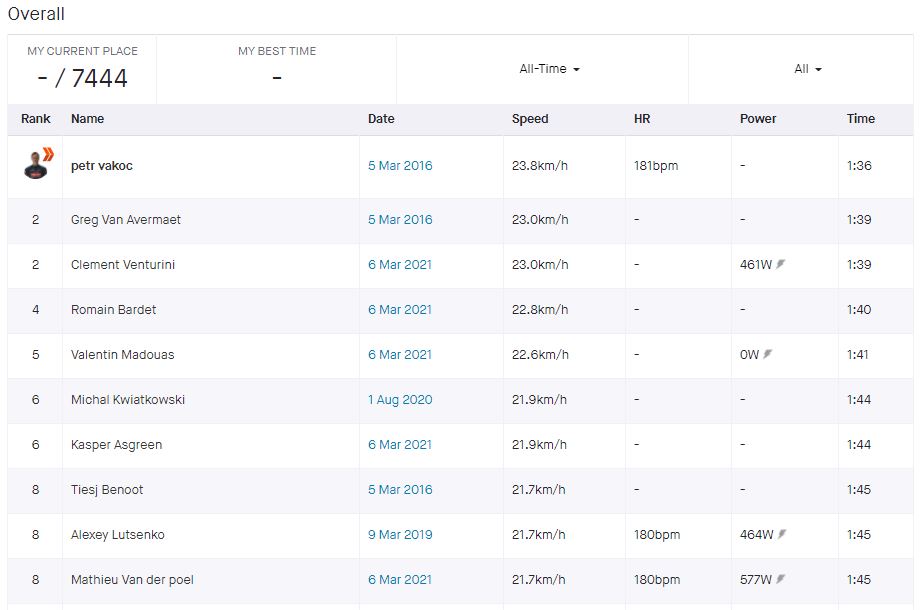Open petr vakoc's 5 Mar 2016 activity

[400, 165]
